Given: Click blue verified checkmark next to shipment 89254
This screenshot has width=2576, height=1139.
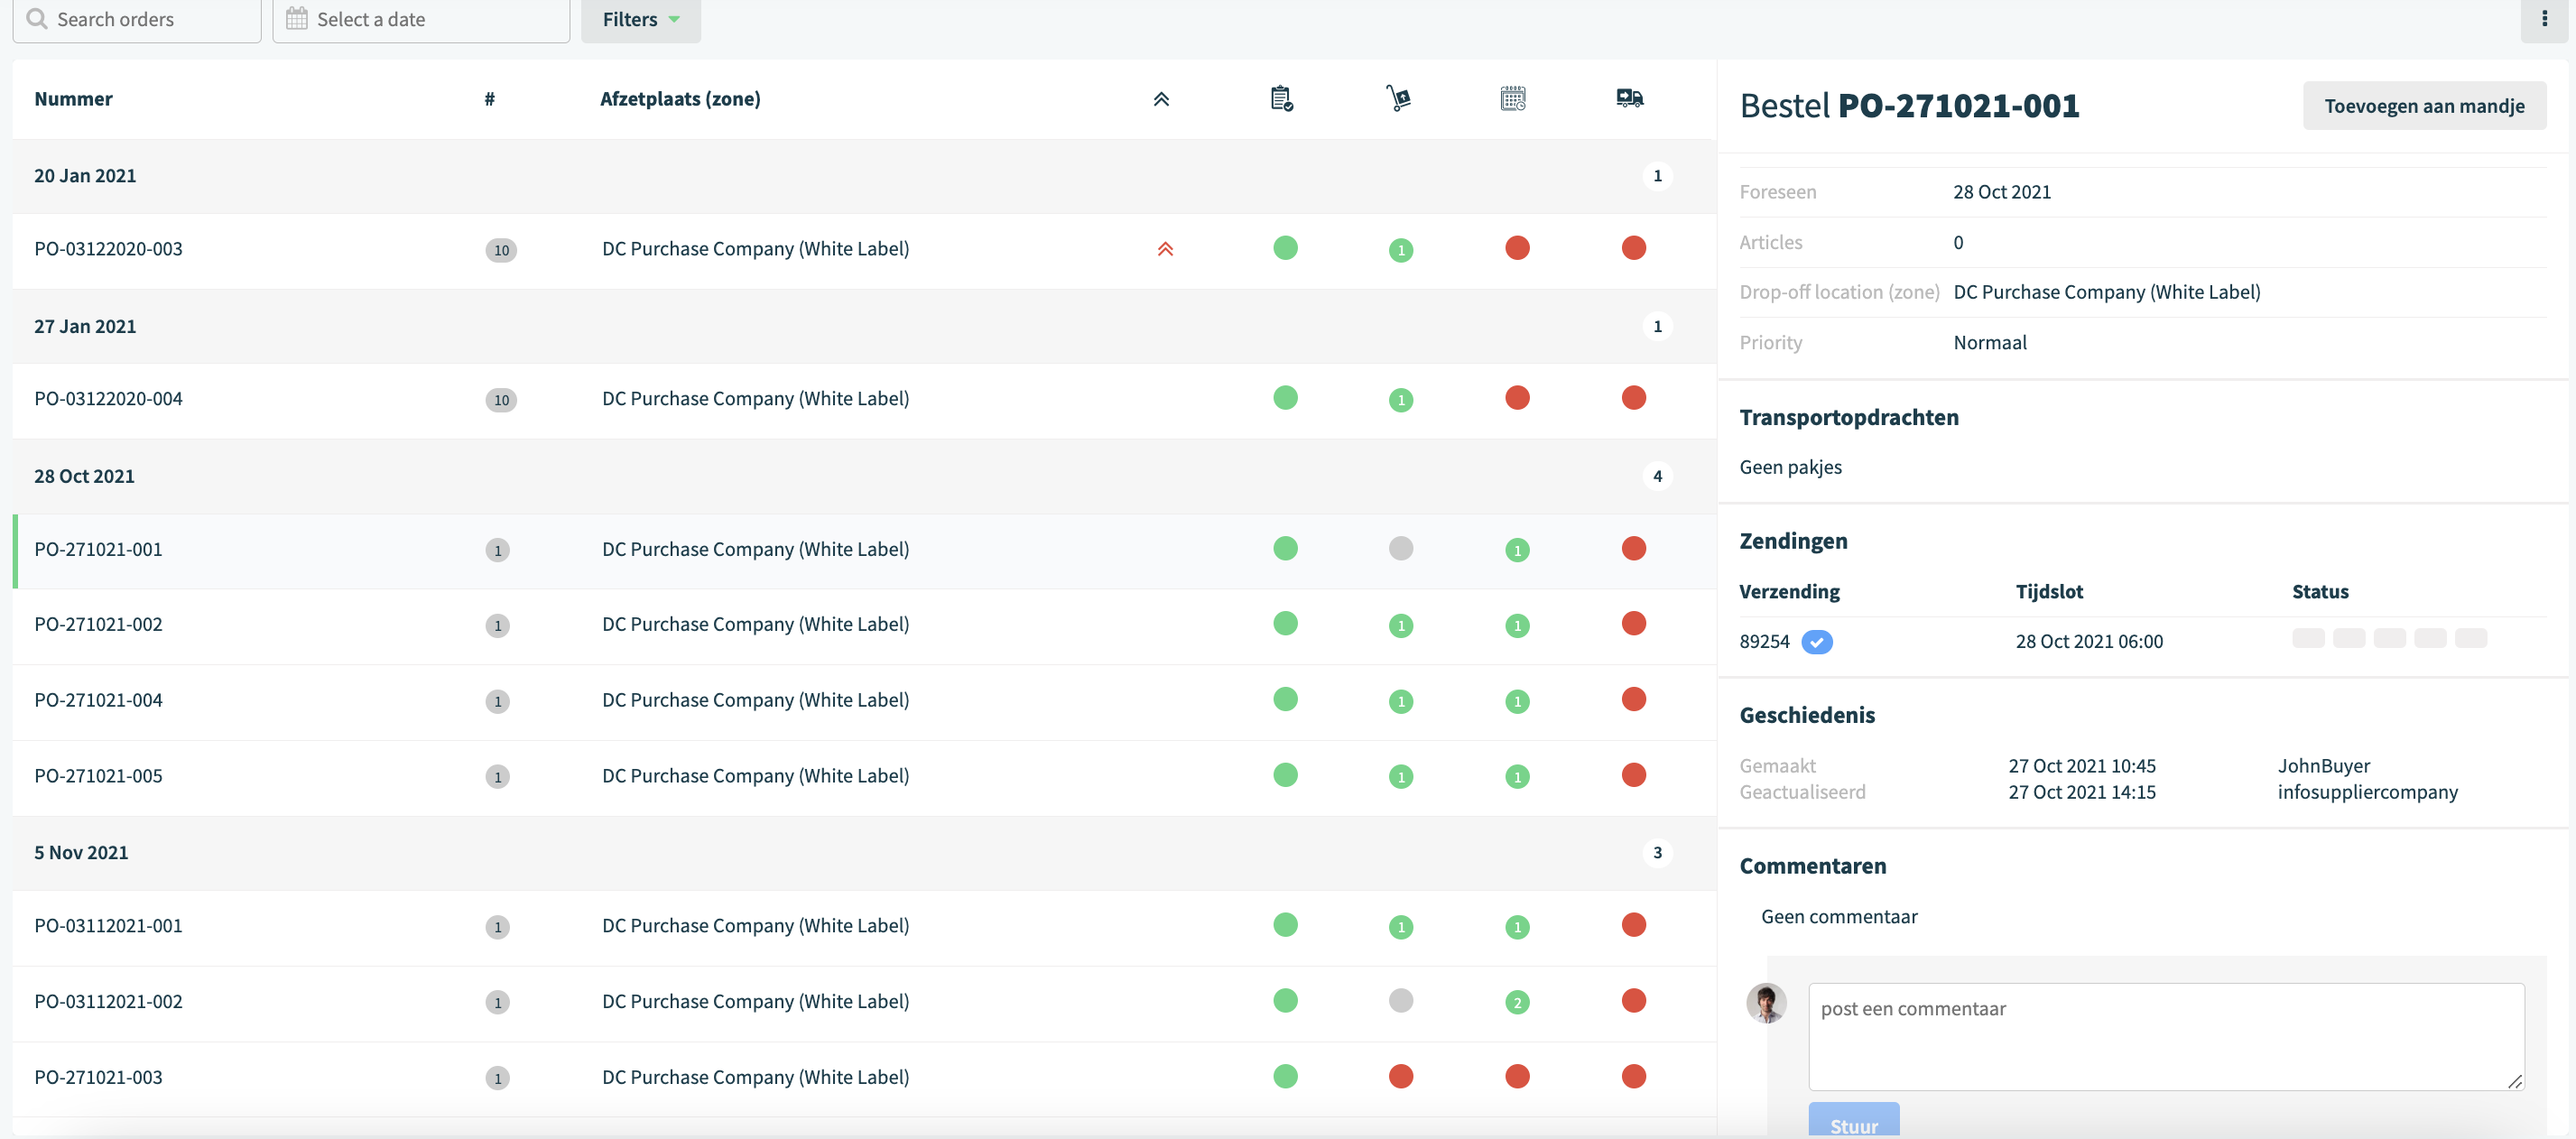Looking at the screenshot, I should click(1816, 642).
